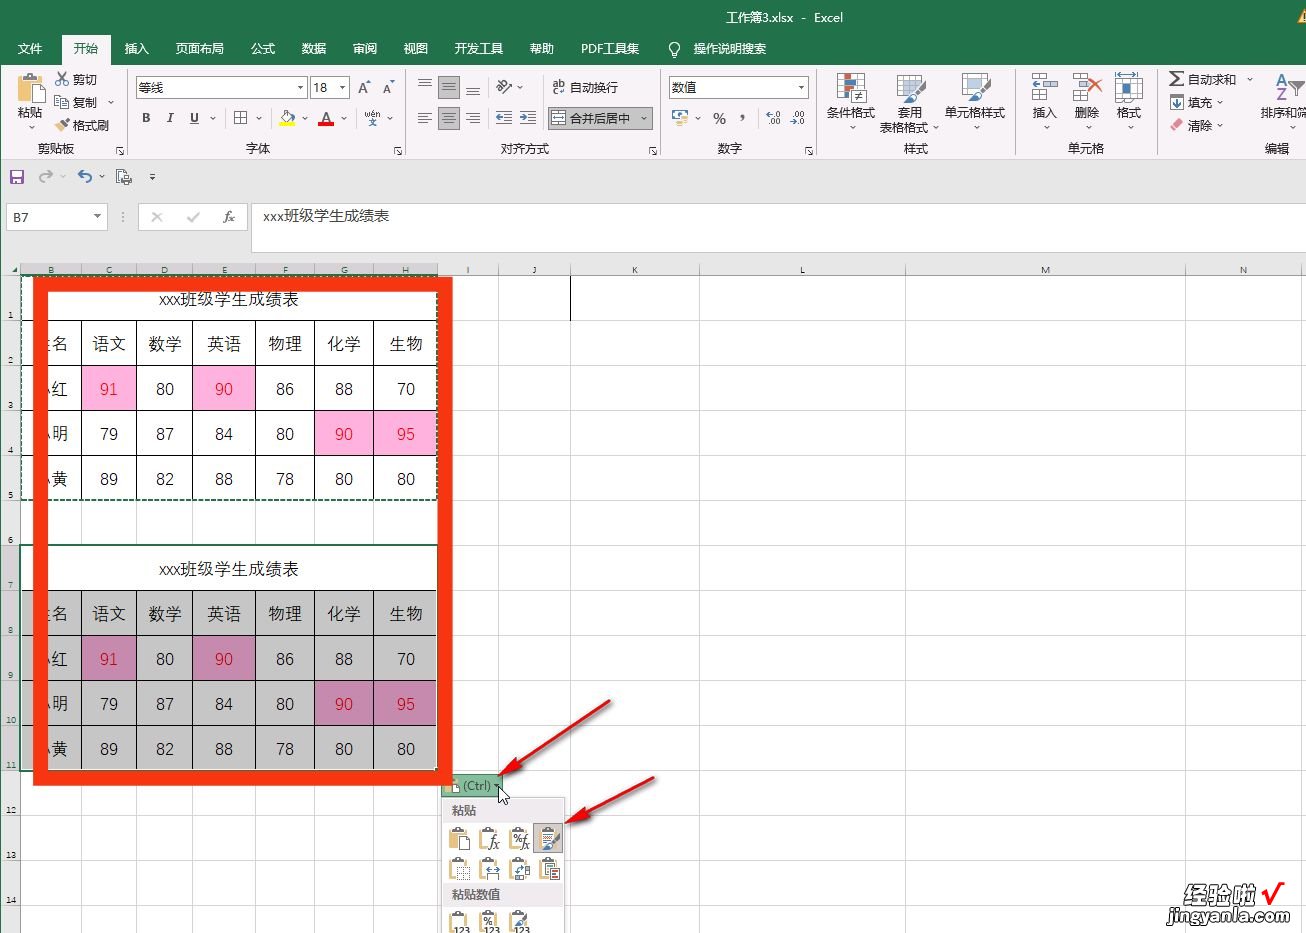Viewport: 1306px width, 933px height.
Task: Choose the No Borders paste option
Action: (x=460, y=868)
